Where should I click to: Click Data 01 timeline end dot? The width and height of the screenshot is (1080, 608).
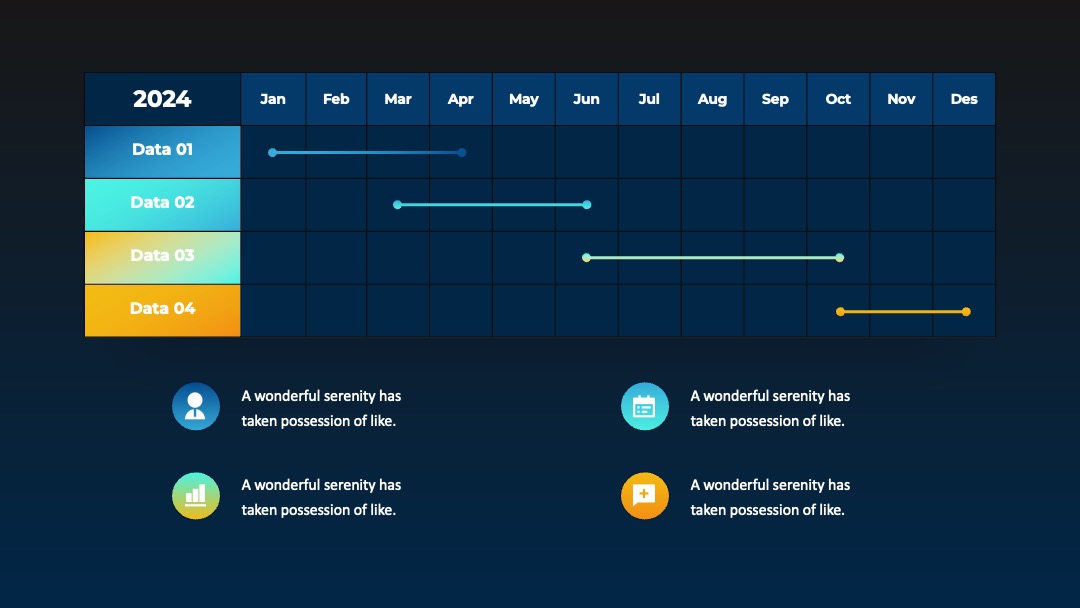coord(462,152)
